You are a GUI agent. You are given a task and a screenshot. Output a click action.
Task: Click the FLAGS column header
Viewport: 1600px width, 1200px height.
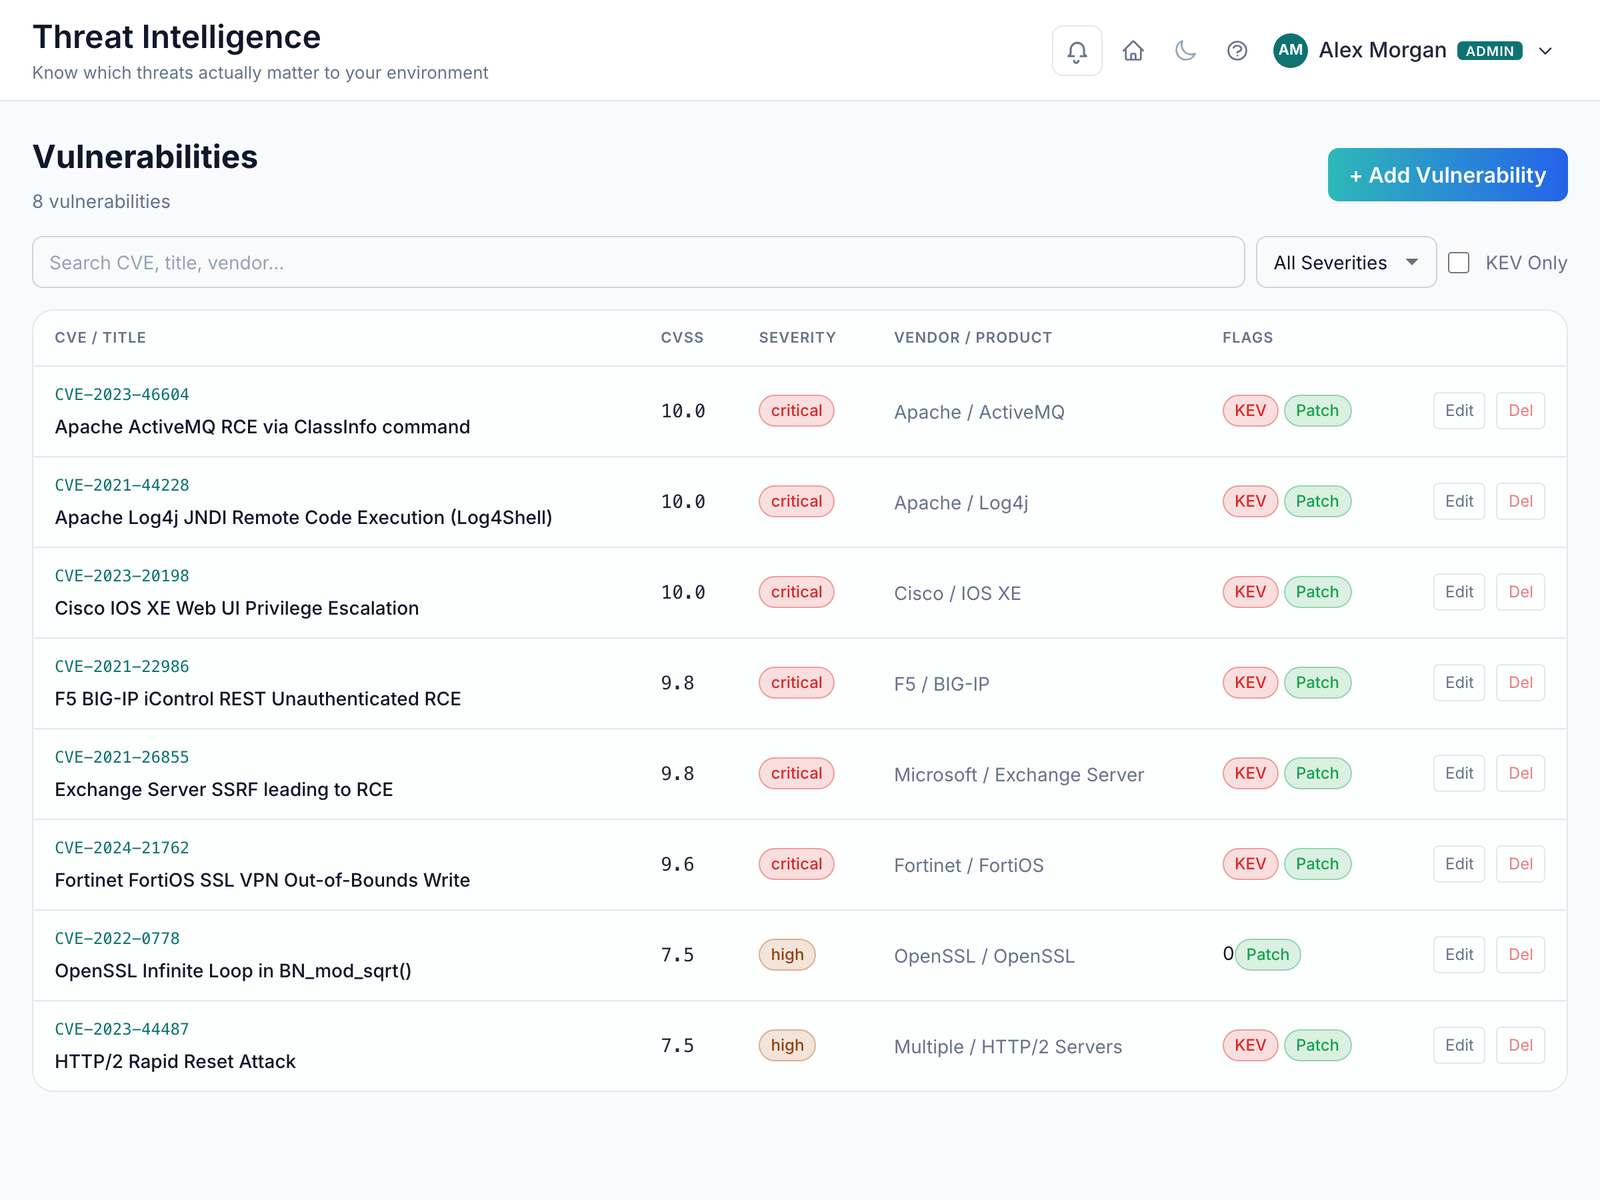[x=1247, y=338]
